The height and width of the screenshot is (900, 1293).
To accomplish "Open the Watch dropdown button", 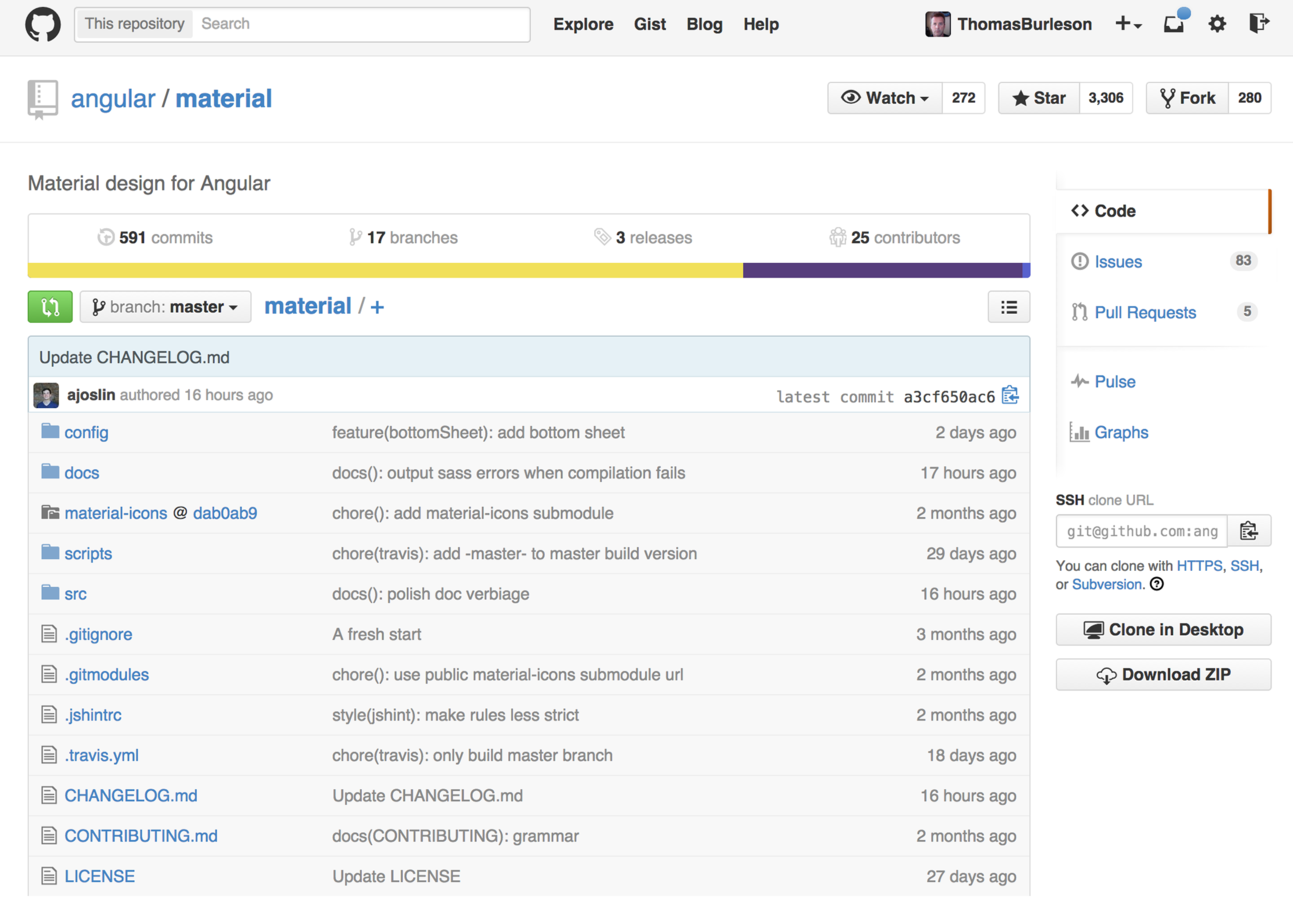I will [x=885, y=98].
